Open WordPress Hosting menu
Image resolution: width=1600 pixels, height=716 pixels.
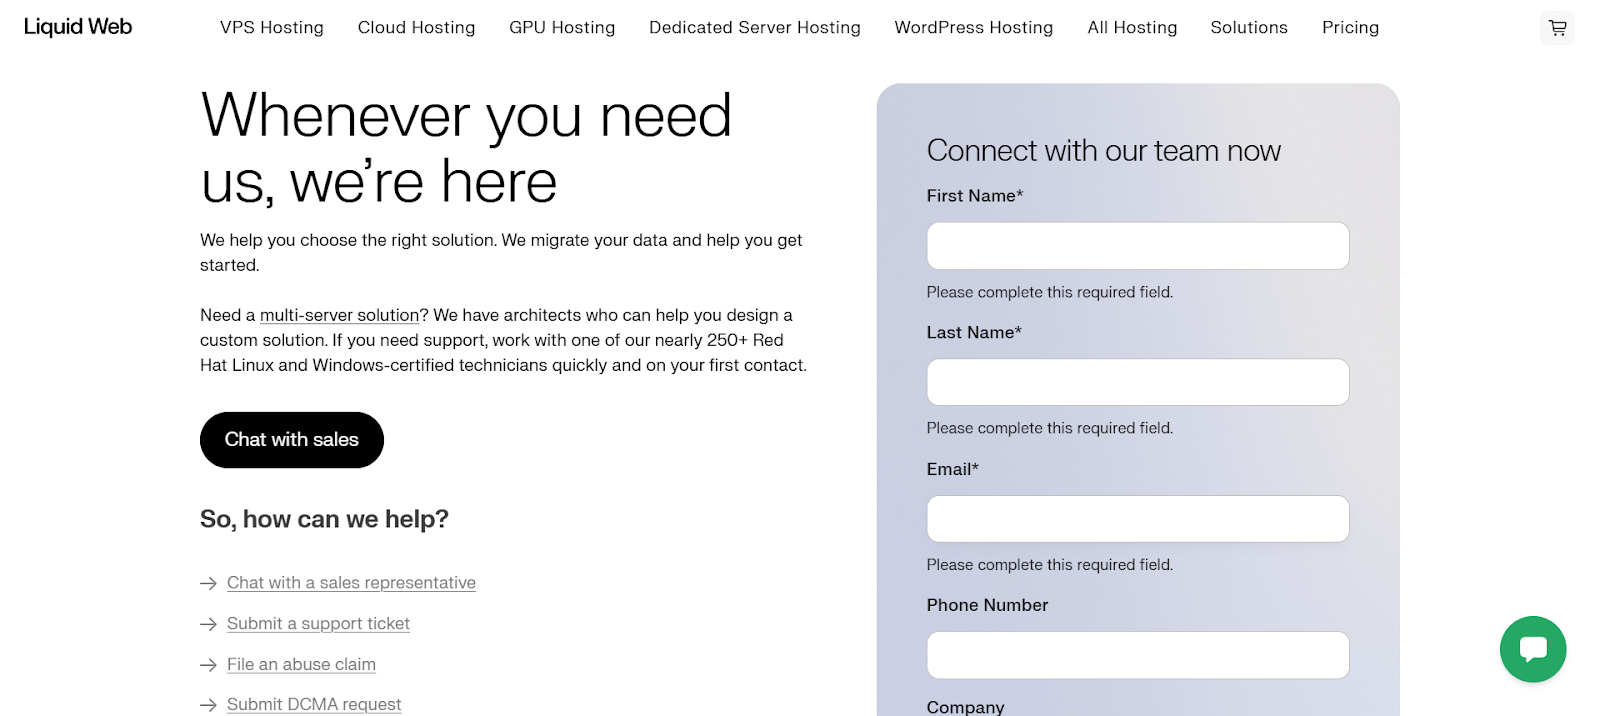coord(974,28)
